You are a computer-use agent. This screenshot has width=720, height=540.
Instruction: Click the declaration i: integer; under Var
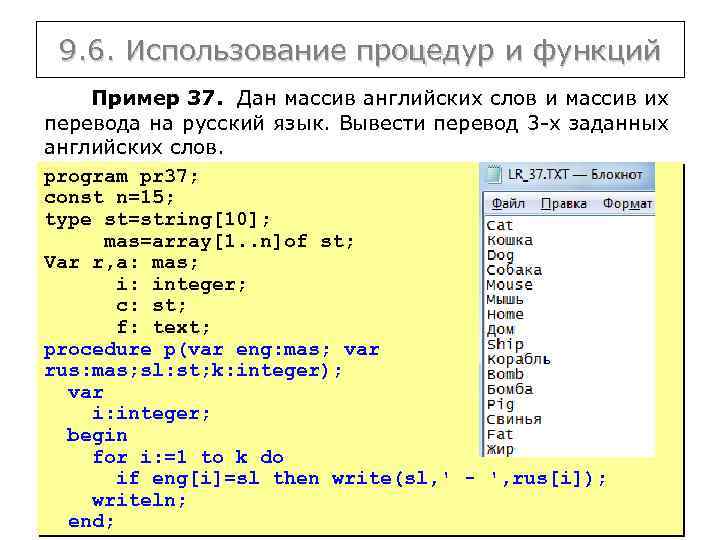181,285
